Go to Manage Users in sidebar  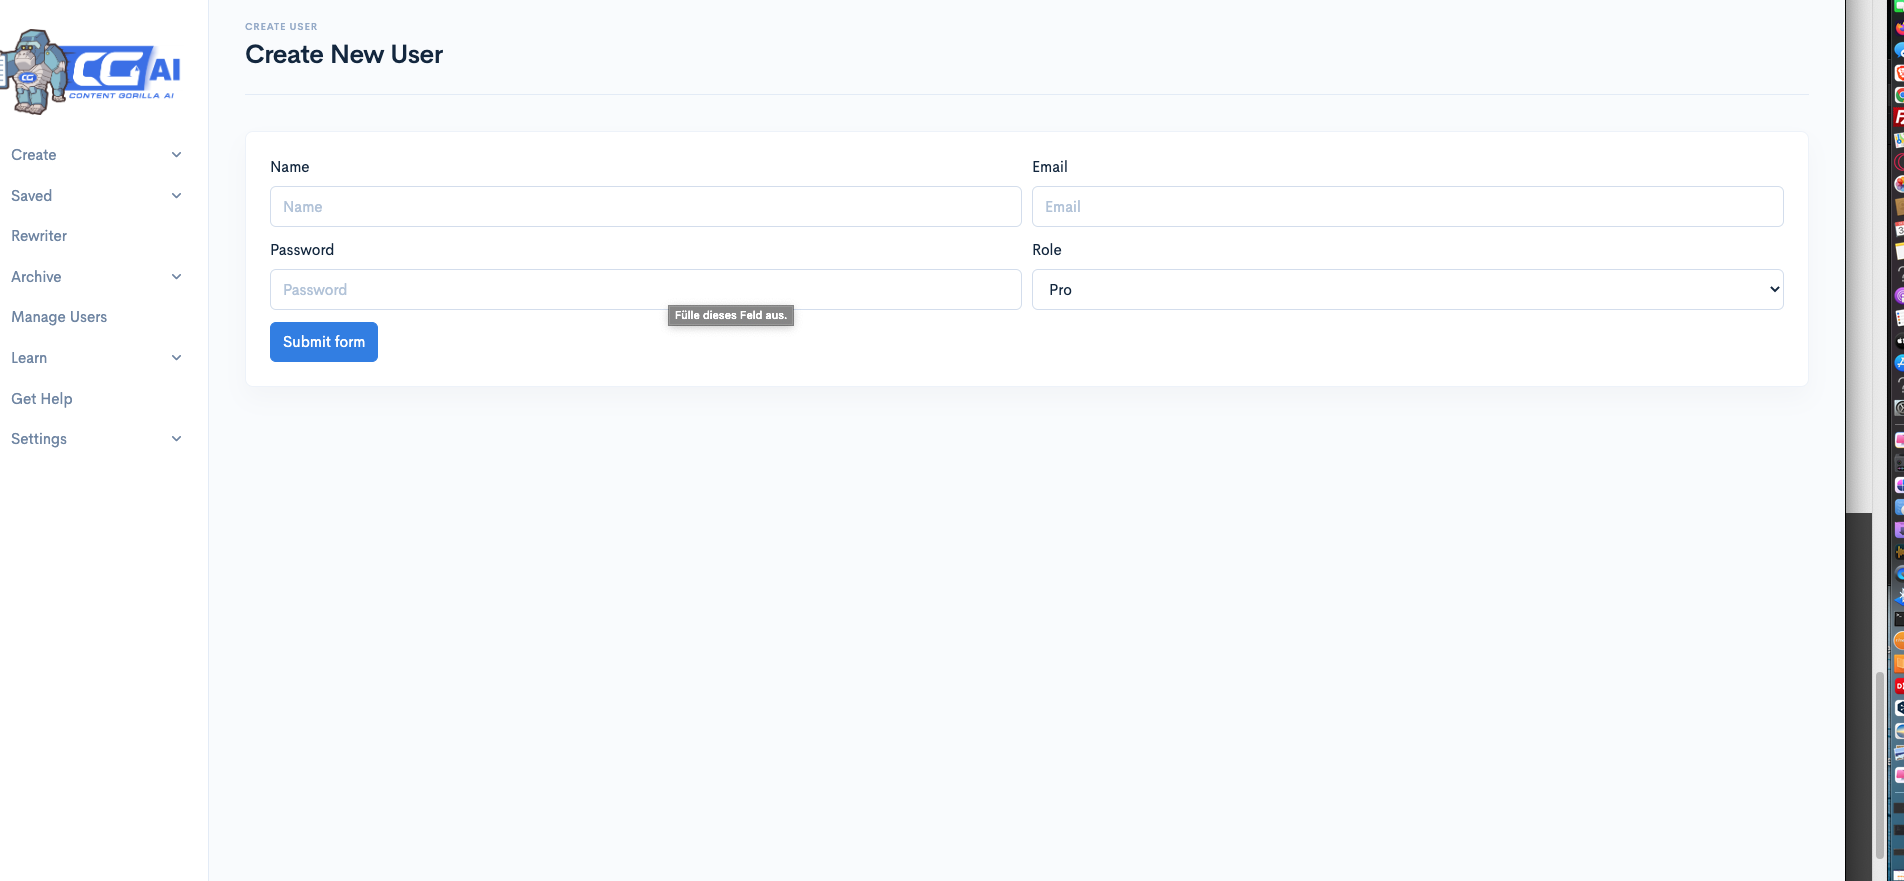point(59,317)
